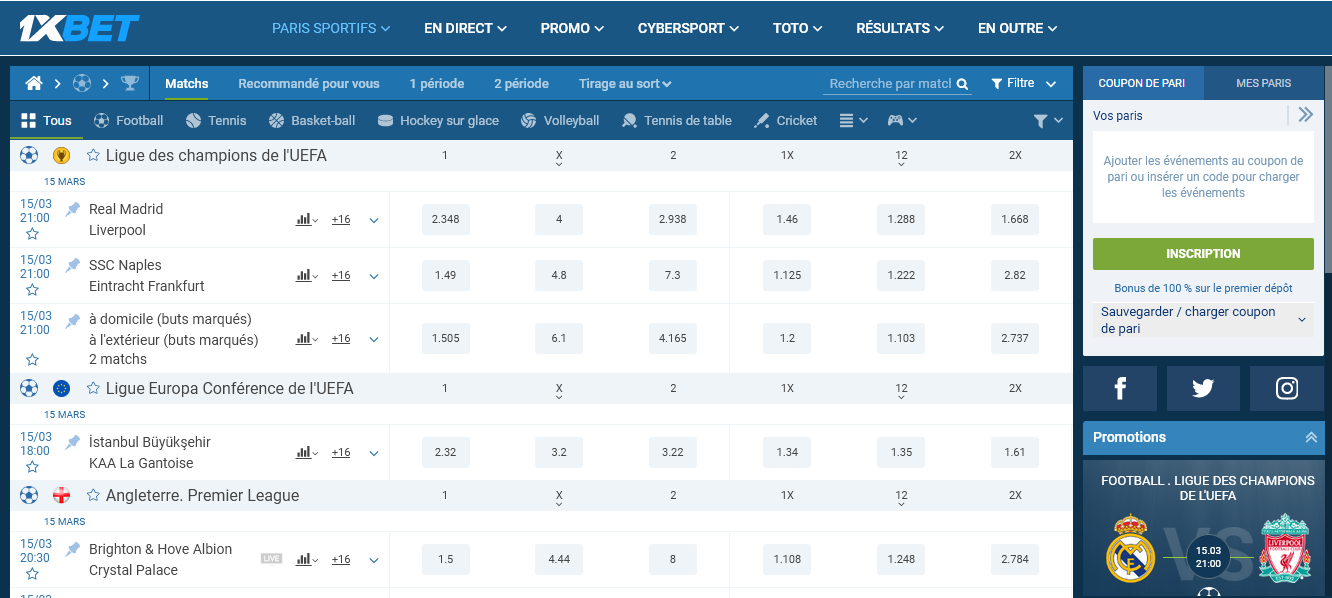Open the more sports list dropdown
The image size is (1332, 598).
point(853,120)
